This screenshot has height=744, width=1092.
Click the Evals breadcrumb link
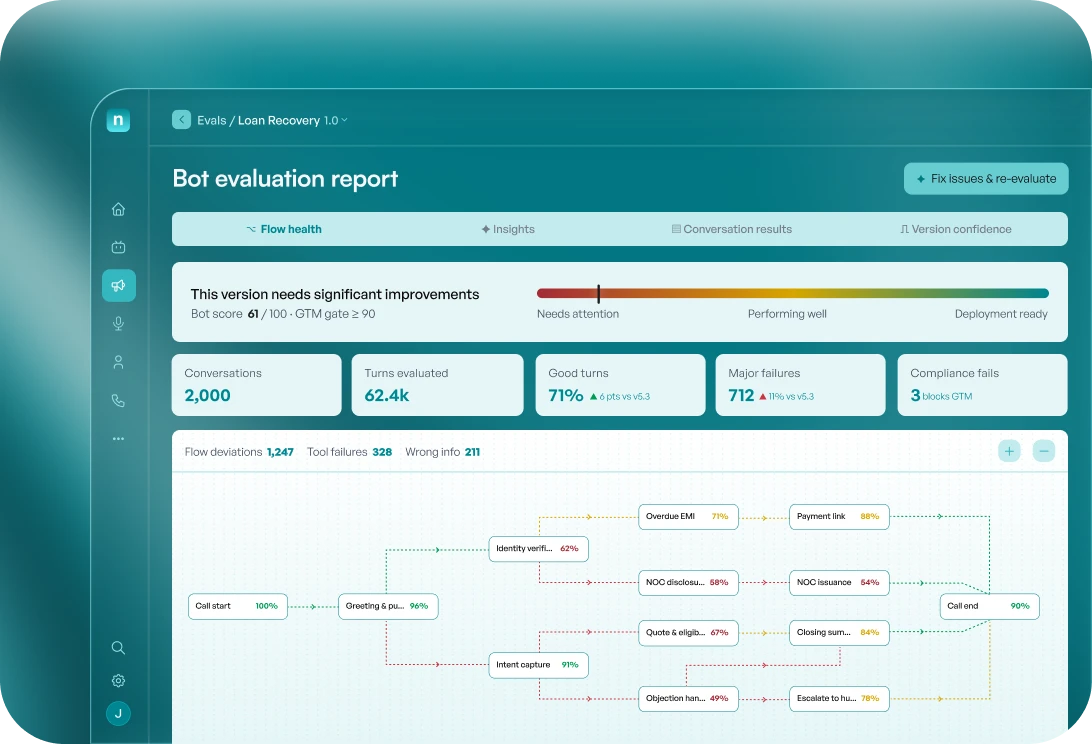[x=212, y=121]
